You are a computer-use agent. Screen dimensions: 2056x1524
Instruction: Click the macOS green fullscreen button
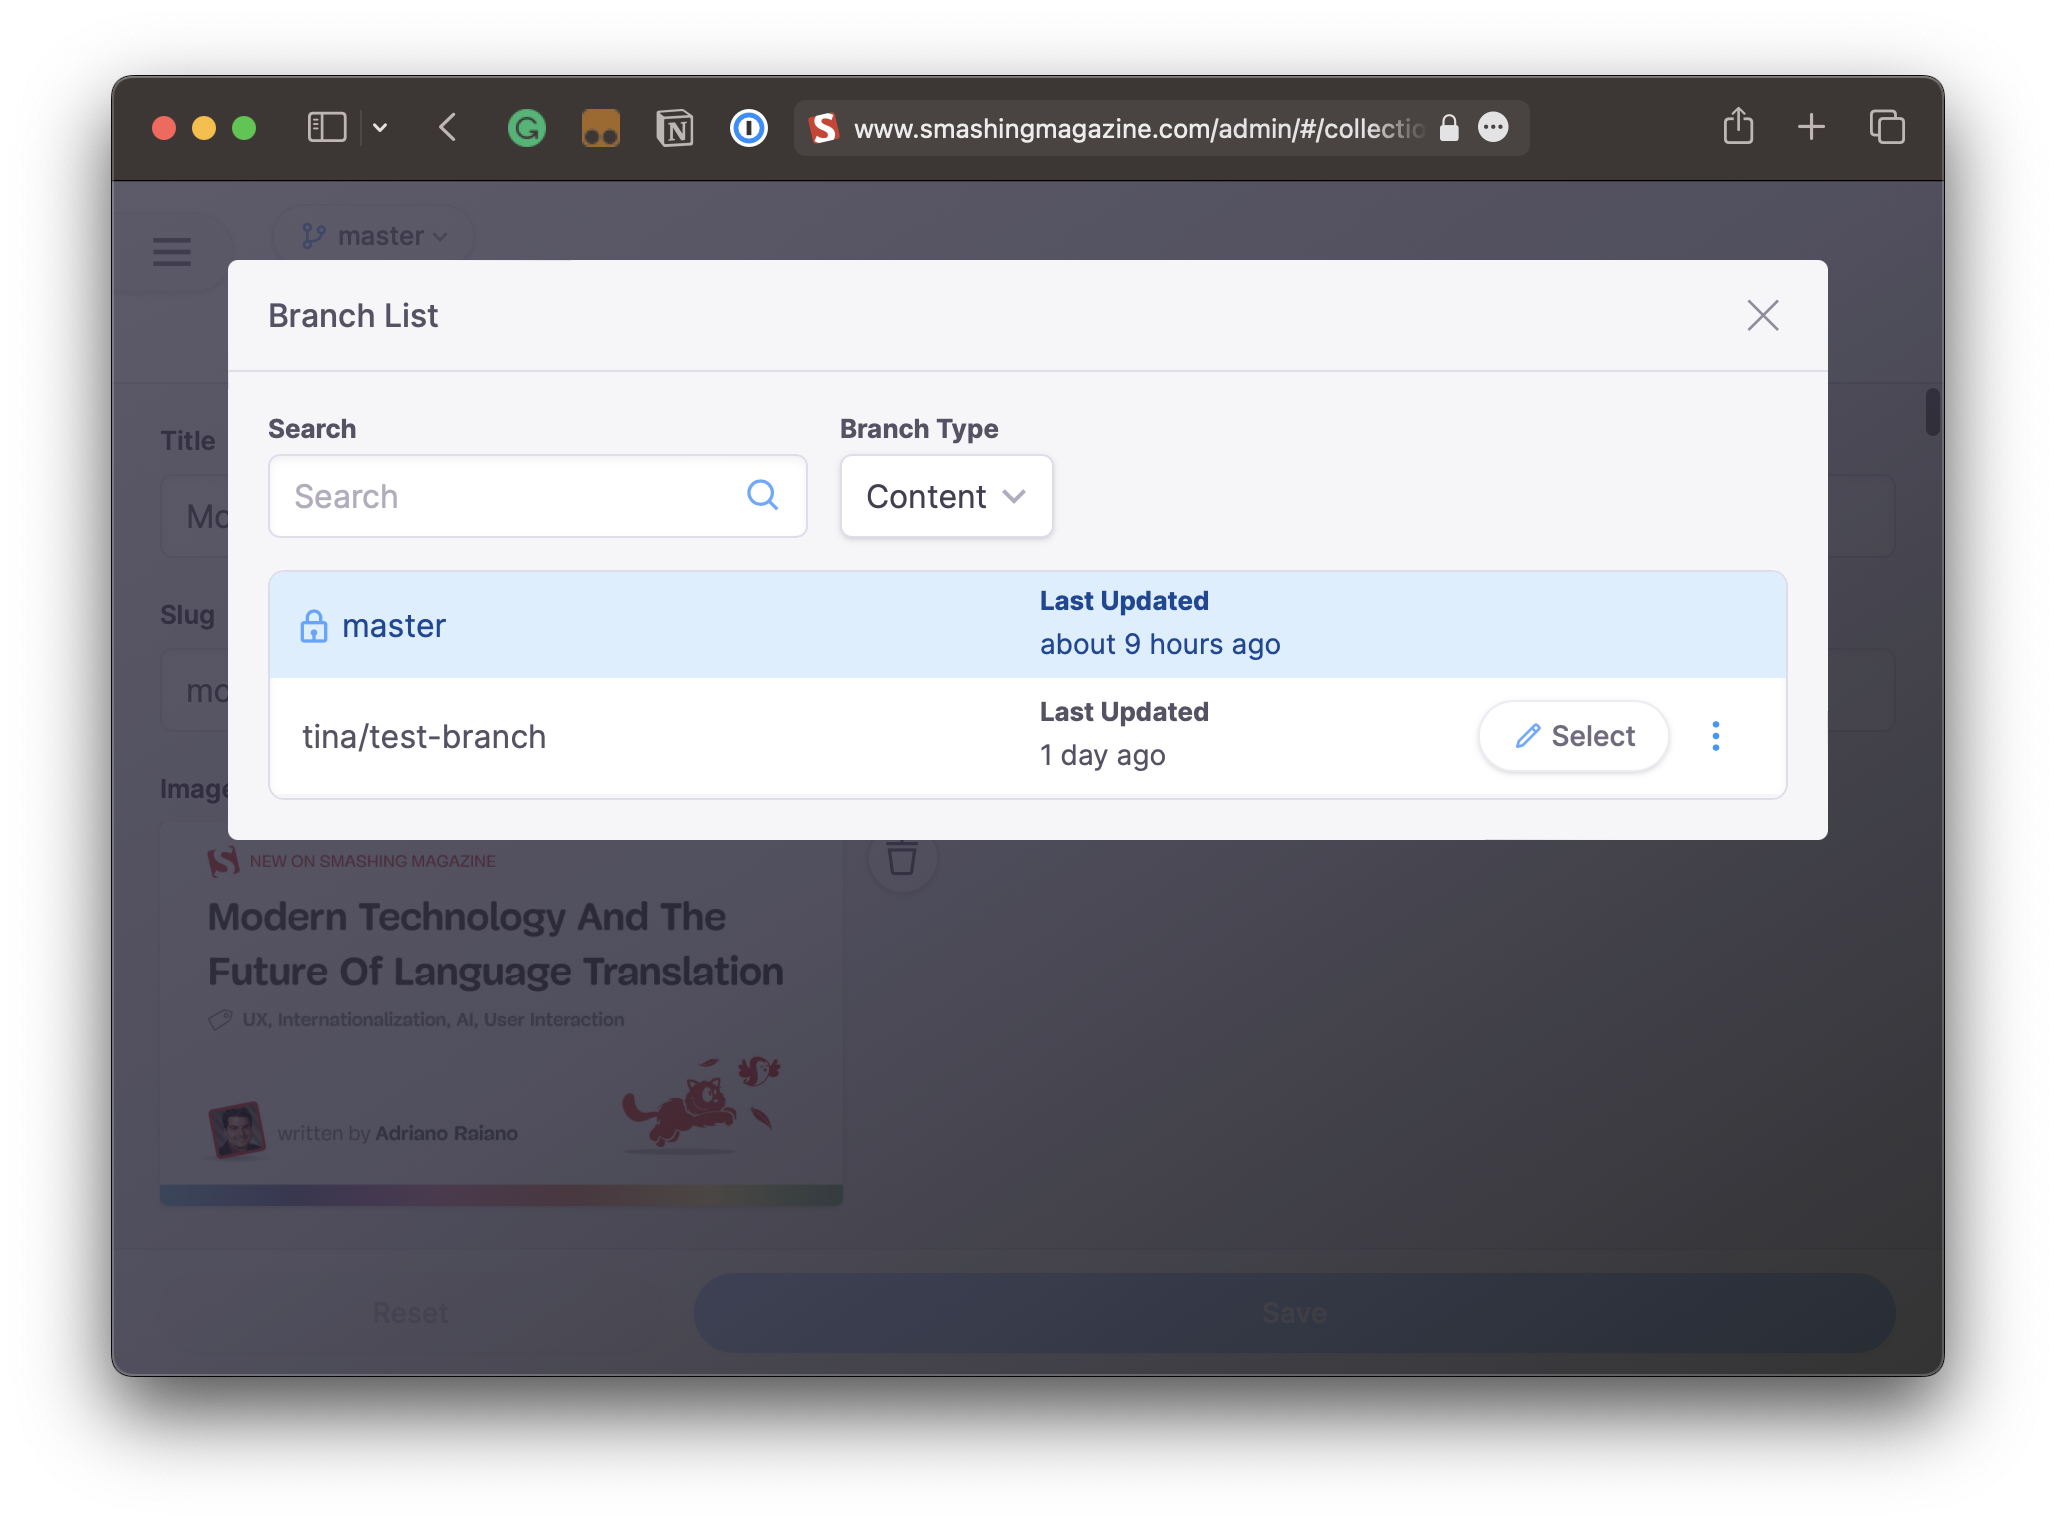(244, 128)
